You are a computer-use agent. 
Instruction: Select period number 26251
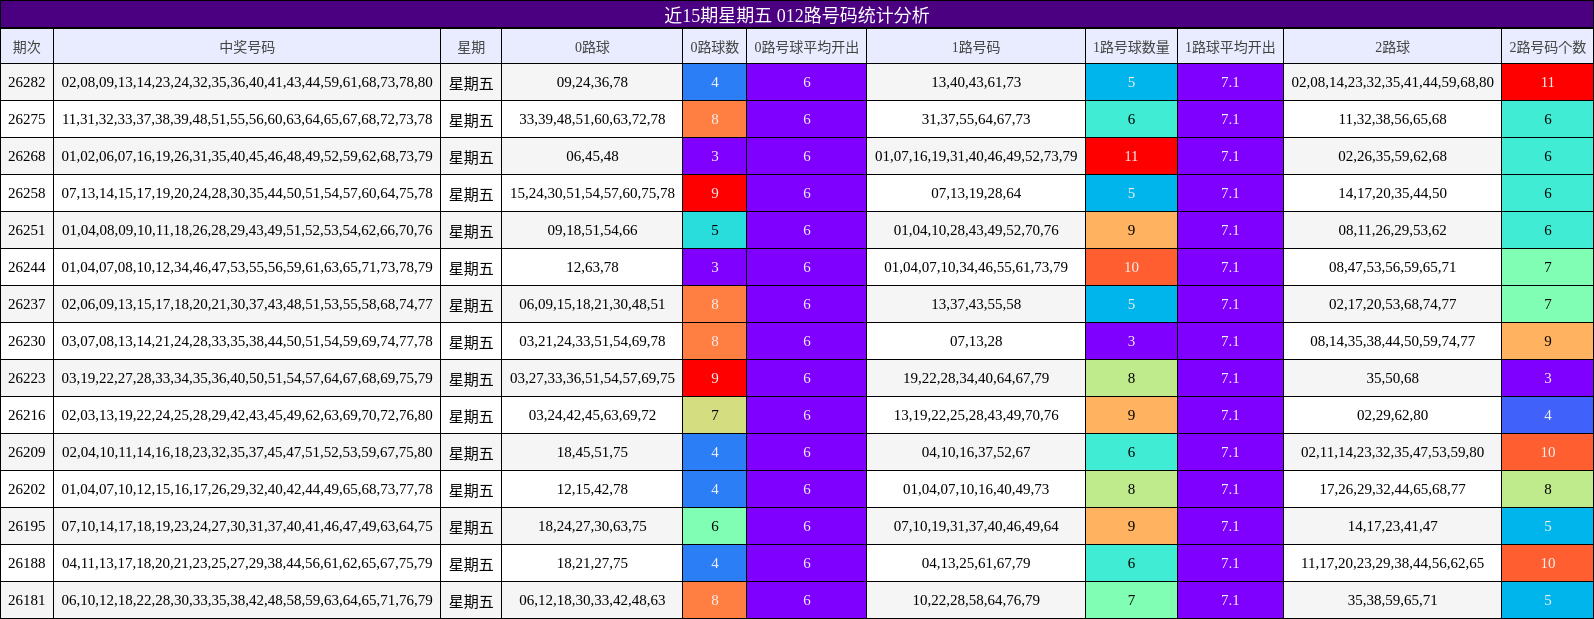pos(27,230)
